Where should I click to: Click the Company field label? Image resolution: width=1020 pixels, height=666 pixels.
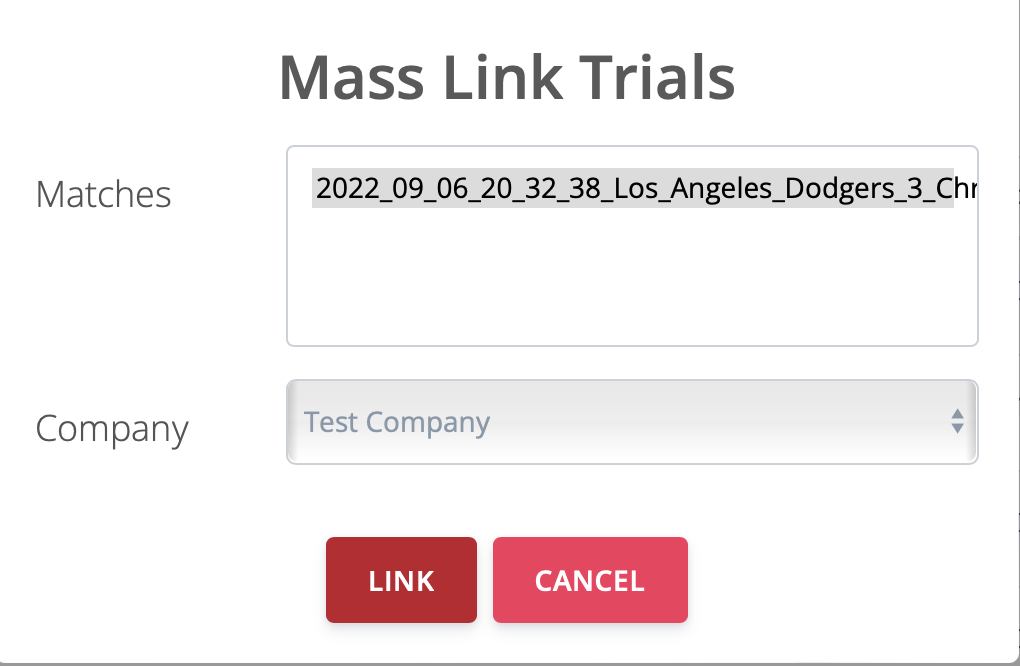pos(112,428)
